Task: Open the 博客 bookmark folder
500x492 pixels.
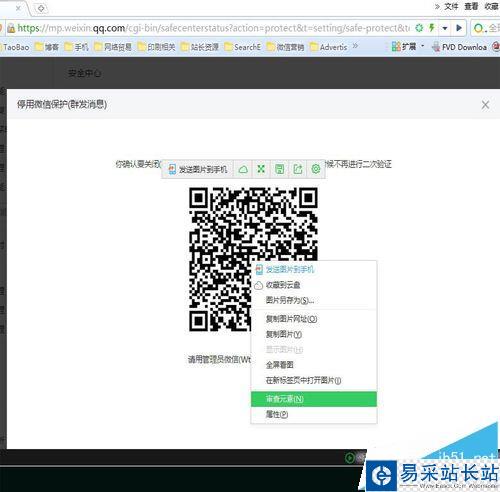Action: point(47,47)
